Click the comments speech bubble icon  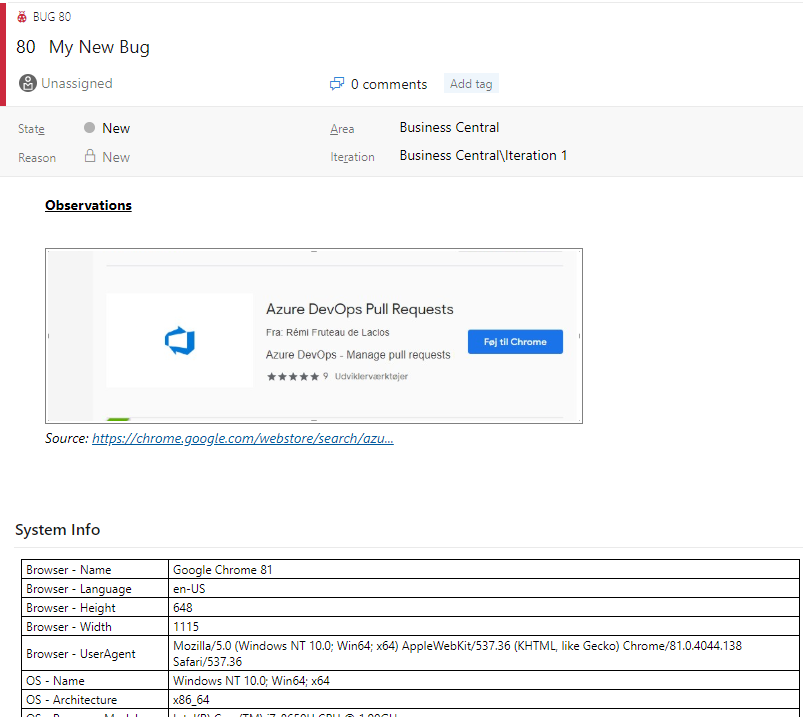(336, 83)
